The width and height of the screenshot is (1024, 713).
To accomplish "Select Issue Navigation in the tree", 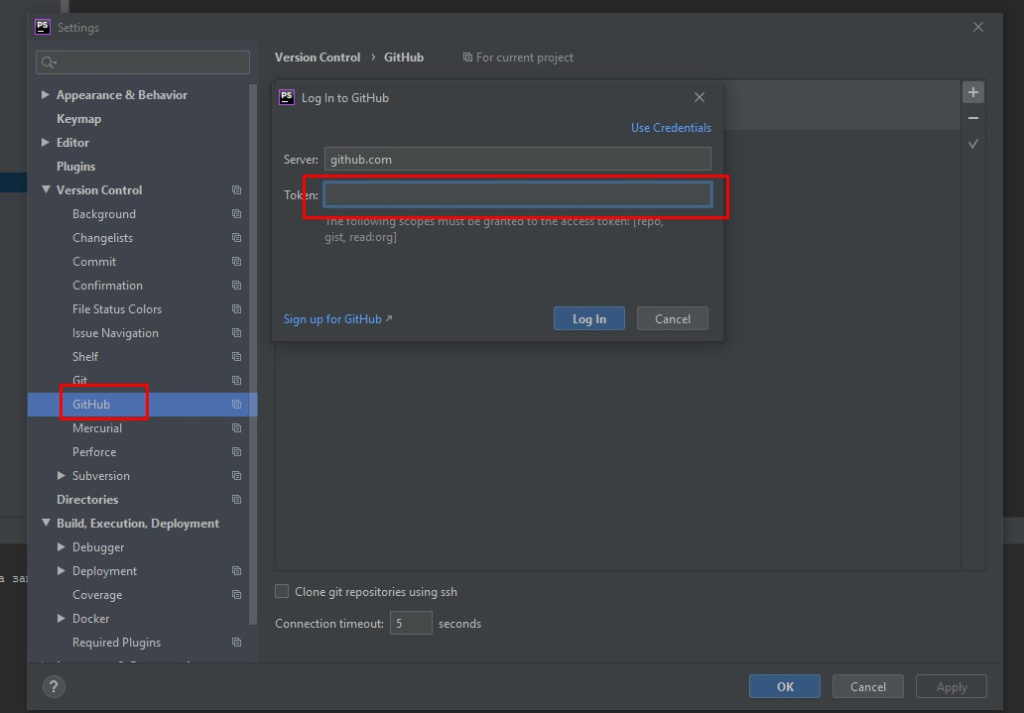I will 115,333.
